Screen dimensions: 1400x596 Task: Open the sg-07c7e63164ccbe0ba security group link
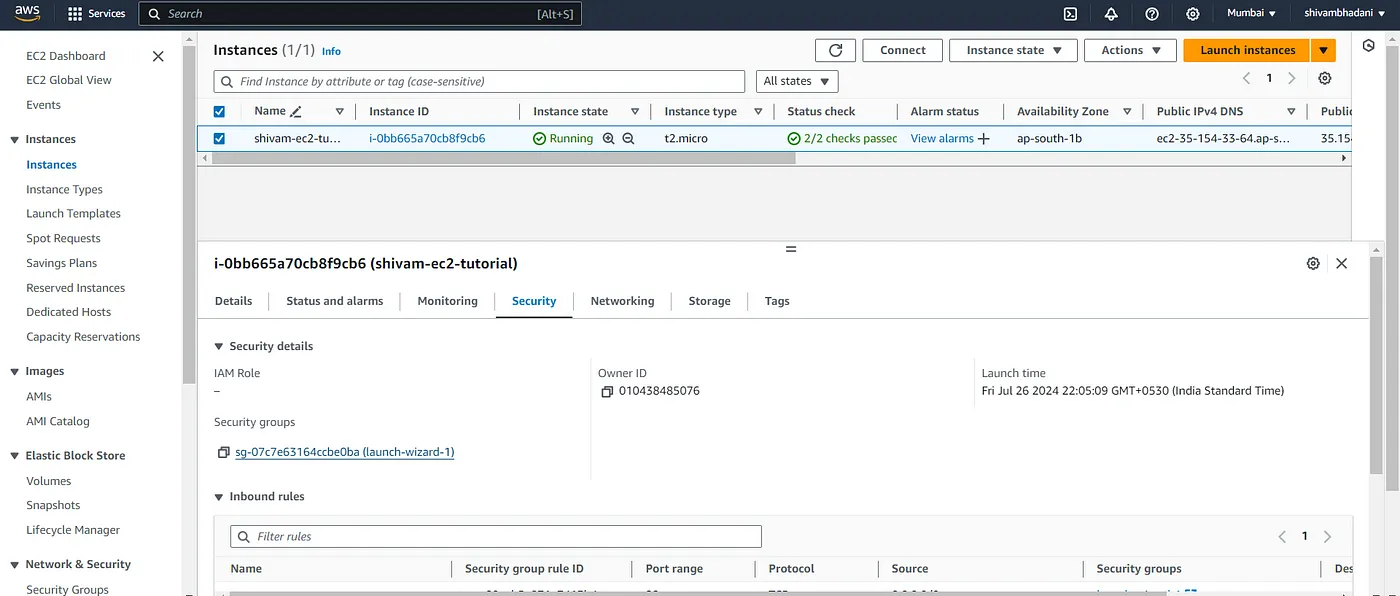(x=344, y=452)
